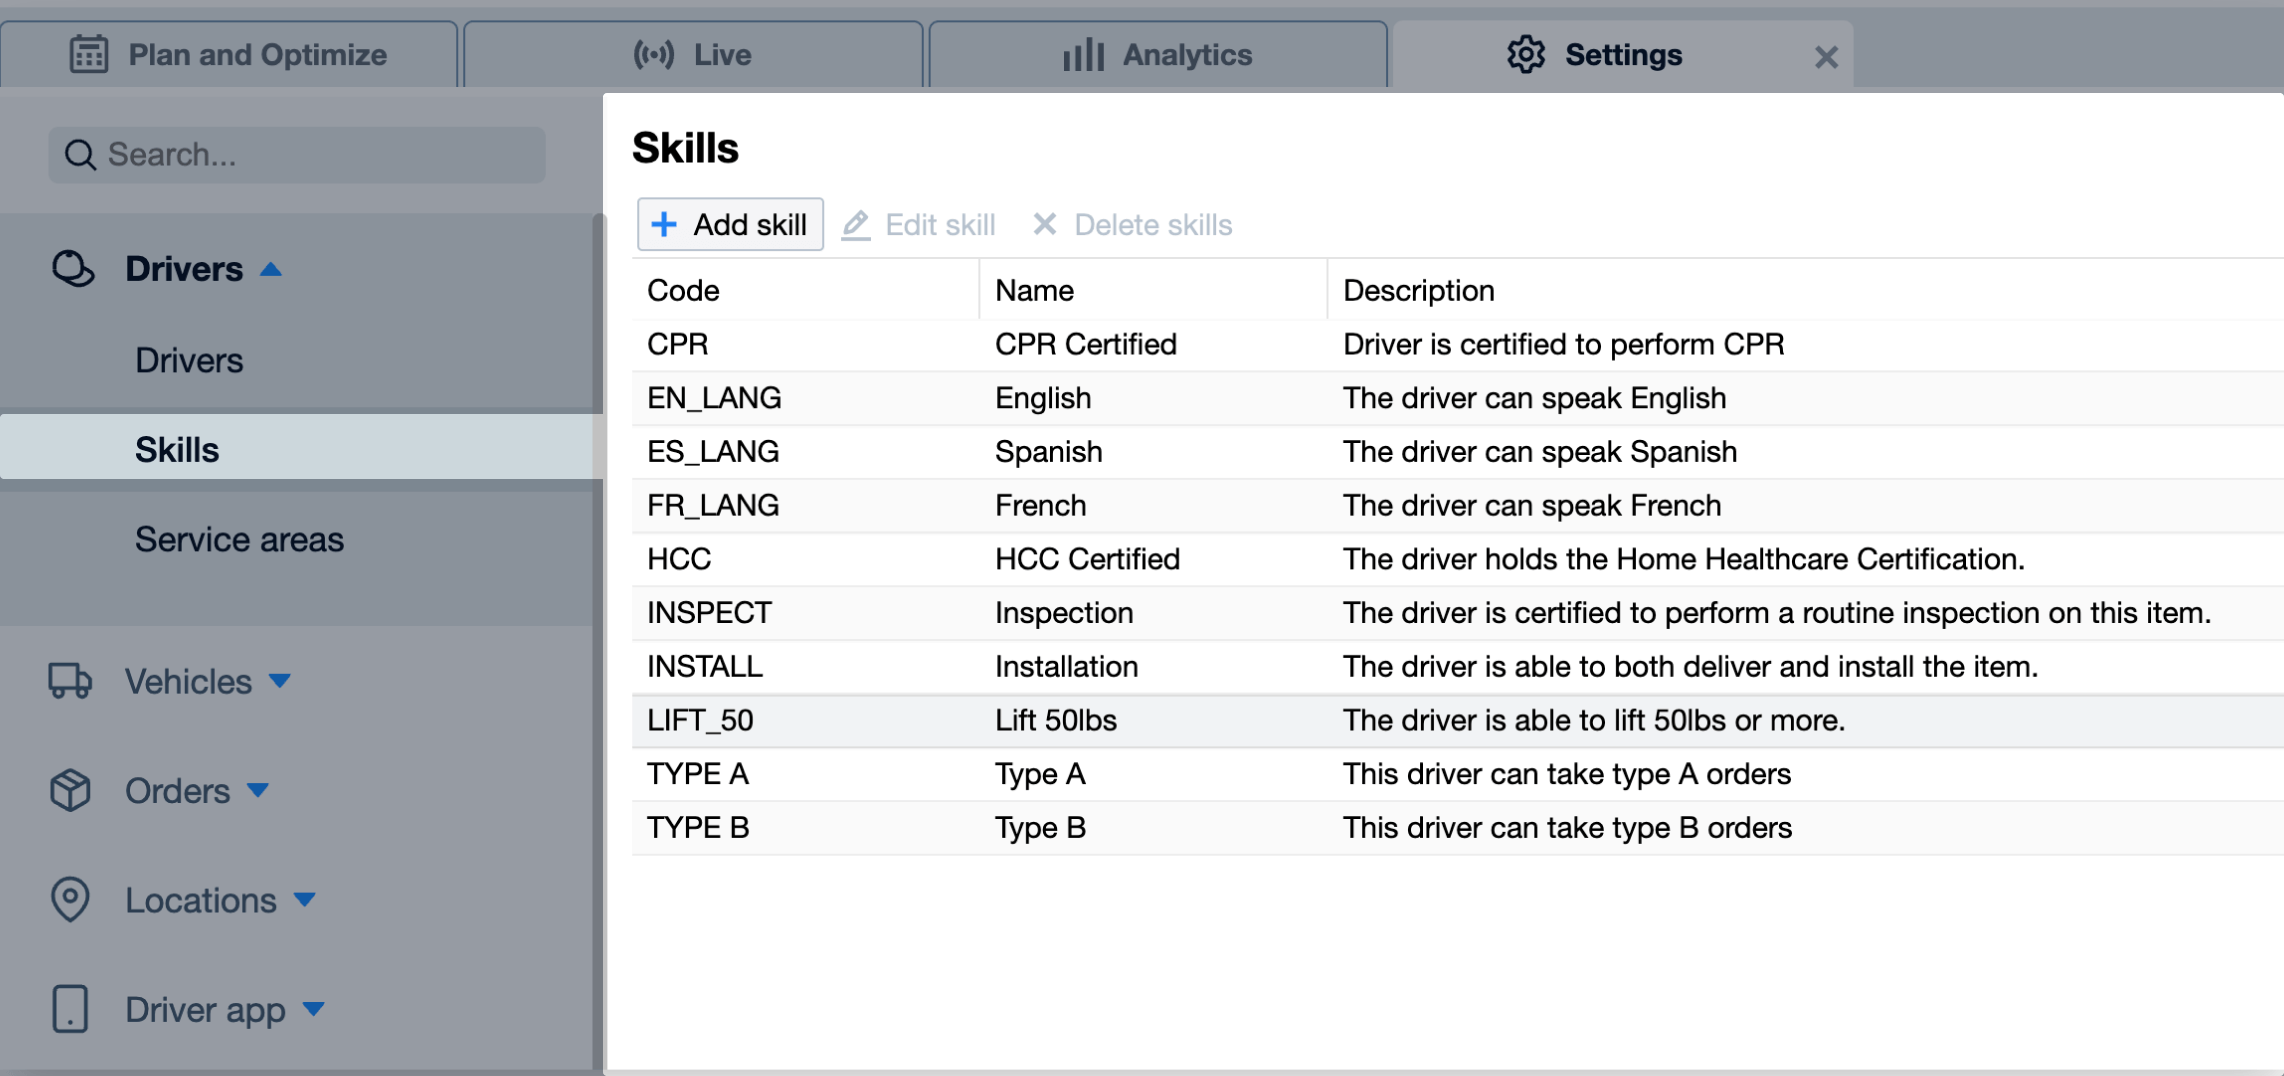Click the magnifier icon in the search box
This screenshot has height=1076, width=2284.
[x=81, y=155]
